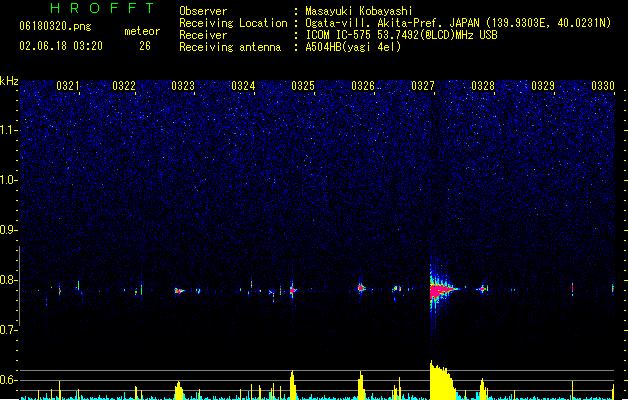Viewport: 629px width, 400px height.
Task: Click the Receiving antenna label
Action: [230, 47]
